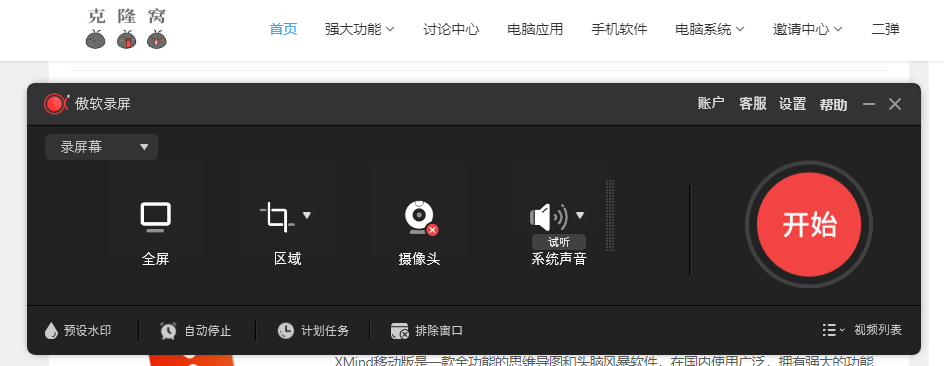Open the 设置 settings menu

click(x=792, y=104)
